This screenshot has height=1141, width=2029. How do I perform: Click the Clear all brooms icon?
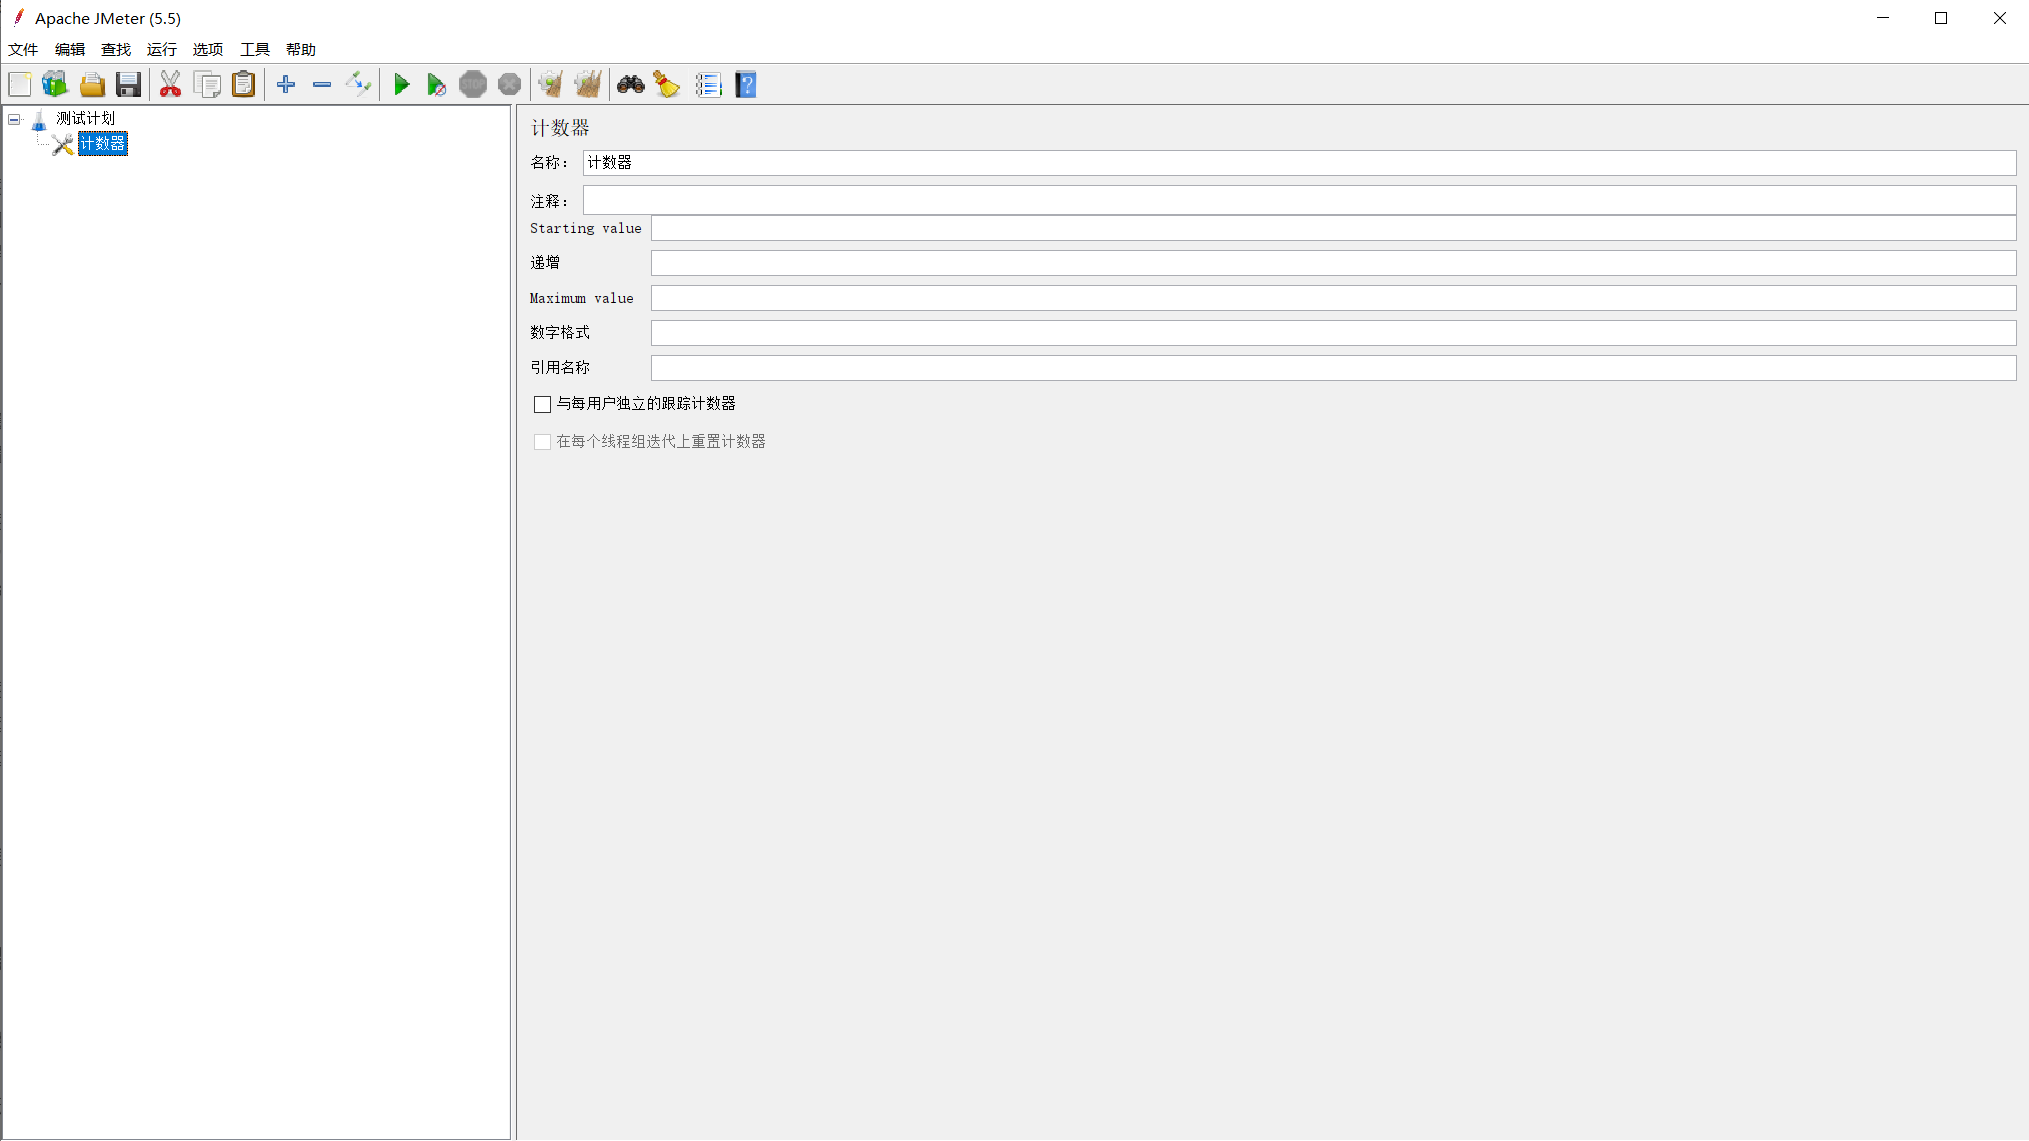click(x=588, y=85)
